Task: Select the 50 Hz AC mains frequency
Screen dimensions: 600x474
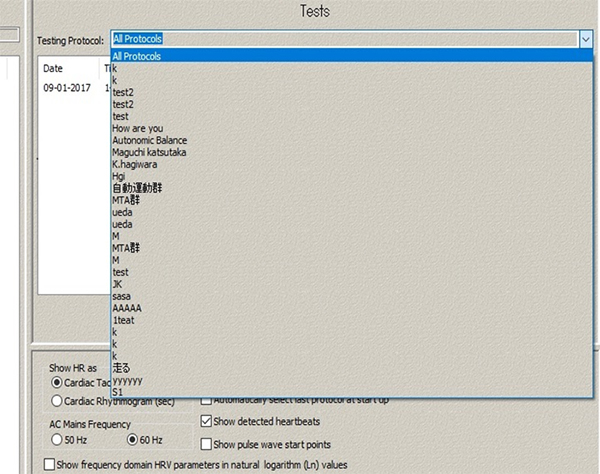Action: (56, 440)
